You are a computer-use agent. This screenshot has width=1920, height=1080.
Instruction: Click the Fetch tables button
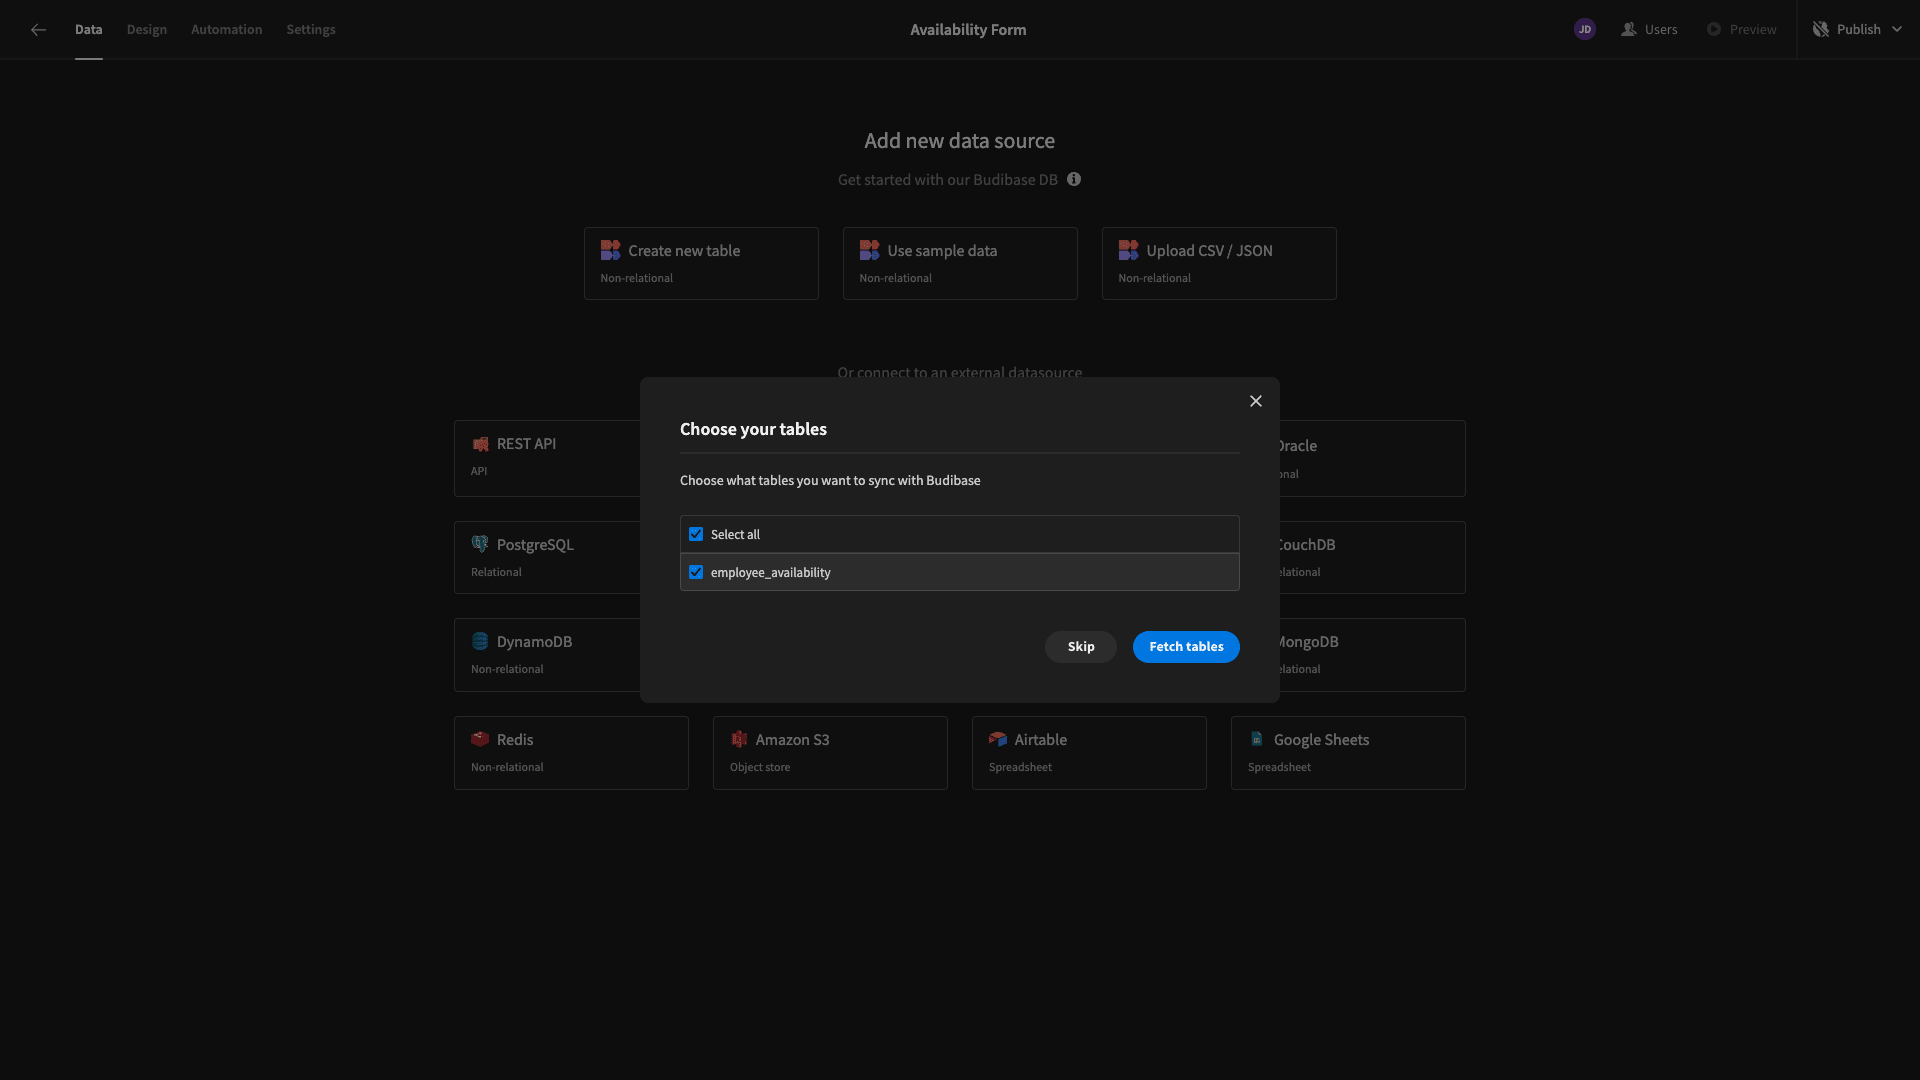coord(1186,647)
